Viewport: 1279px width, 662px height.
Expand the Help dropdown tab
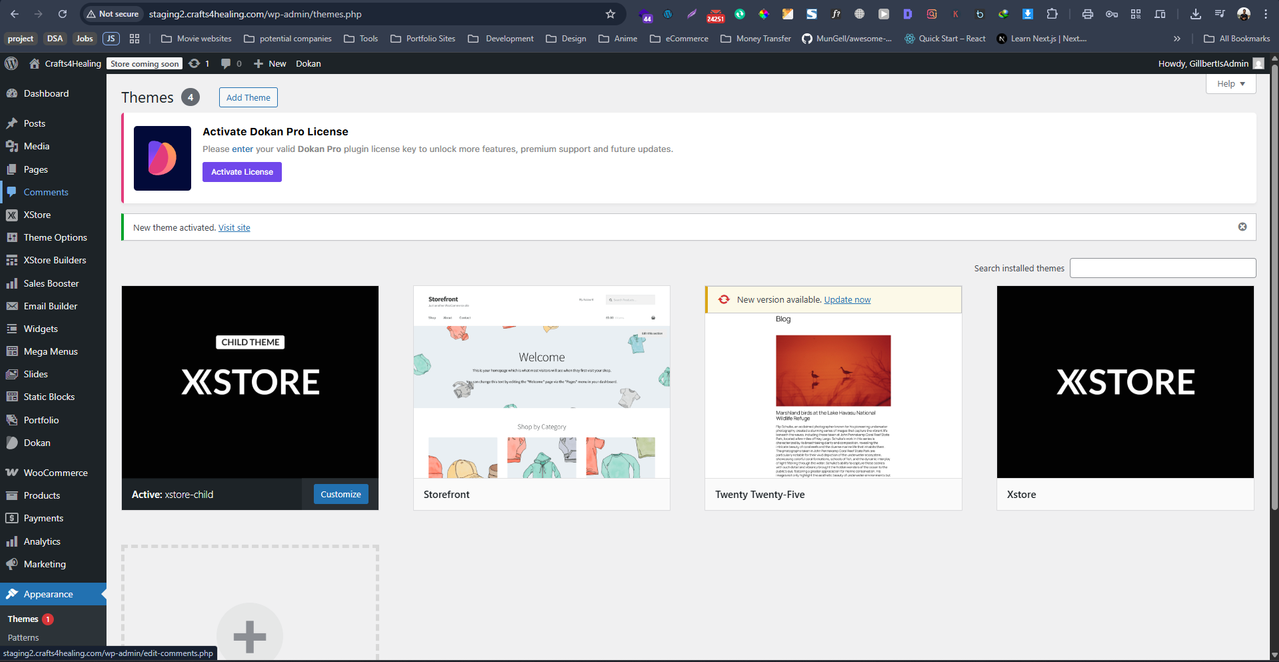click(x=1231, y=84)
